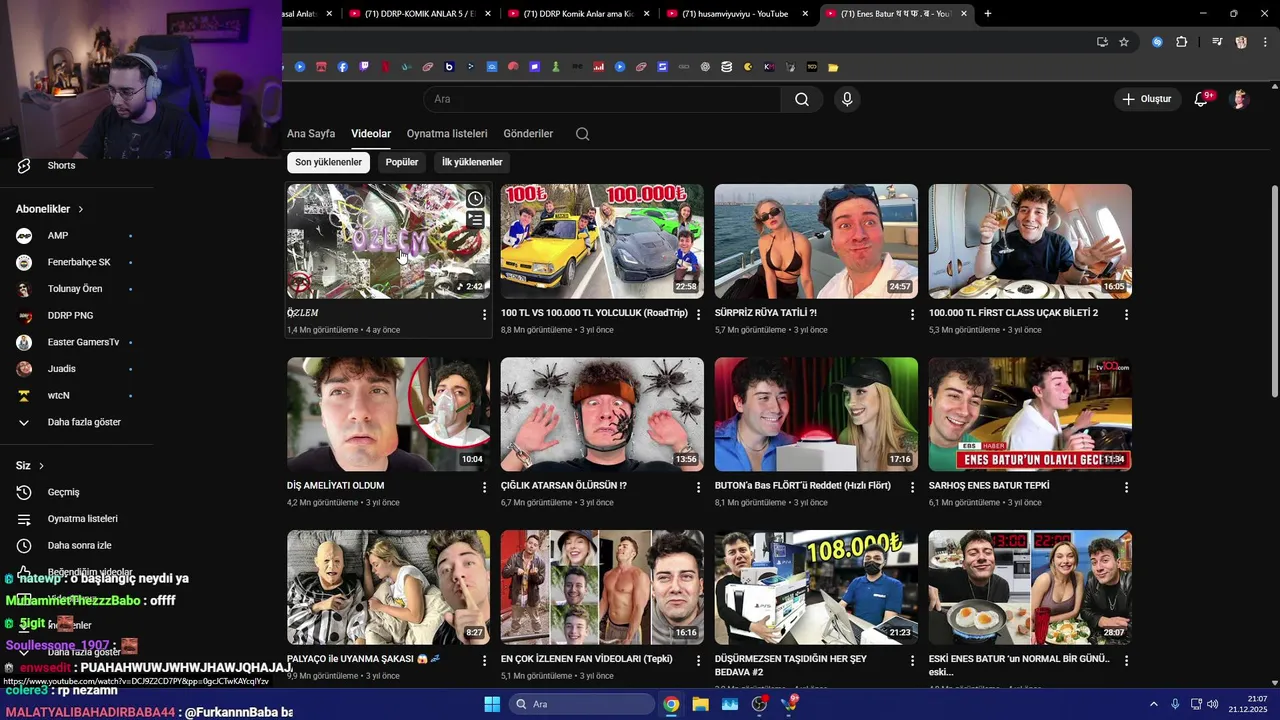Screen dimensions: 1280x720
Task: Select İlk yüklenenler filter chip
Action: pos(472,162)
